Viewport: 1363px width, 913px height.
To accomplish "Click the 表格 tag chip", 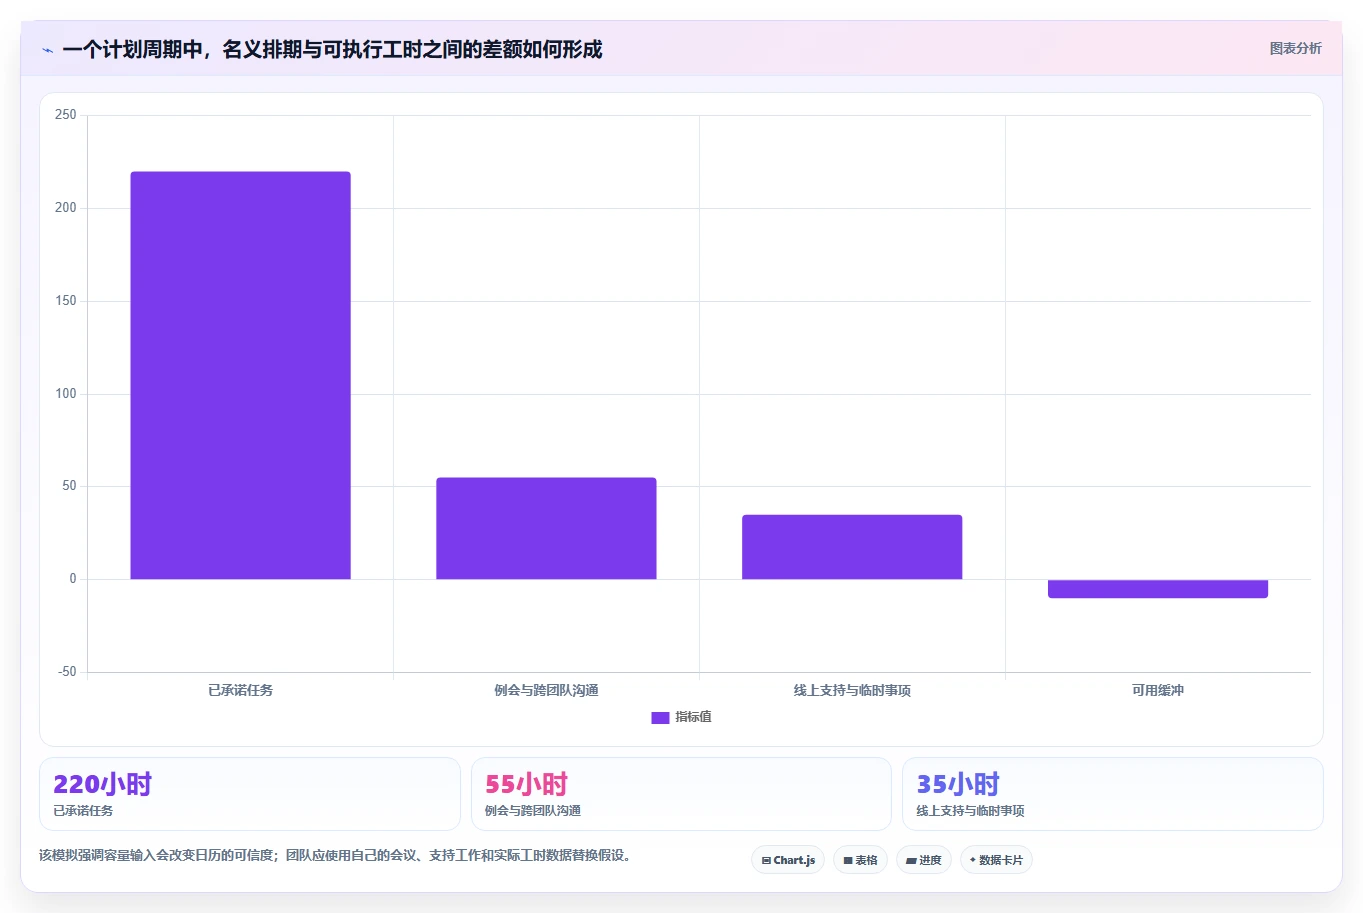I will pyautogui.click(x=860, y=860).
